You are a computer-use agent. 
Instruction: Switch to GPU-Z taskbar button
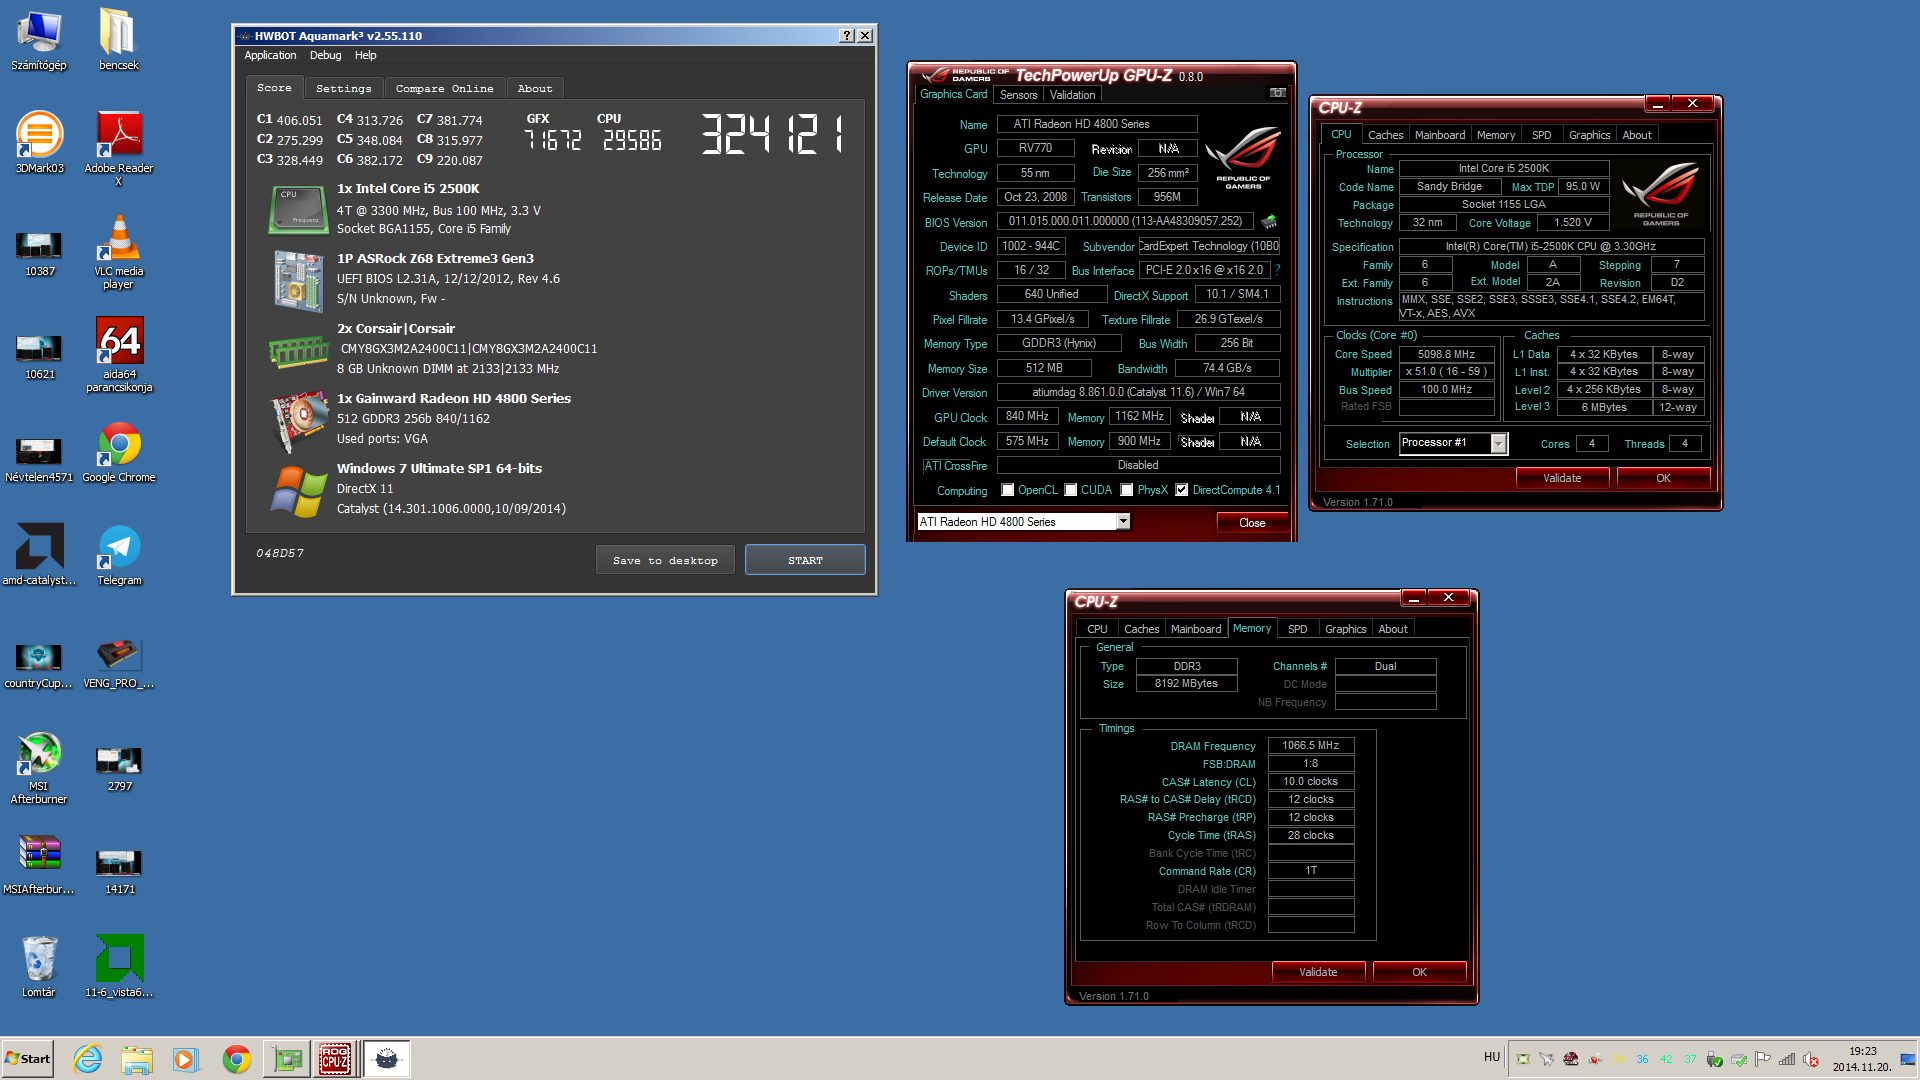[287, 1059]
